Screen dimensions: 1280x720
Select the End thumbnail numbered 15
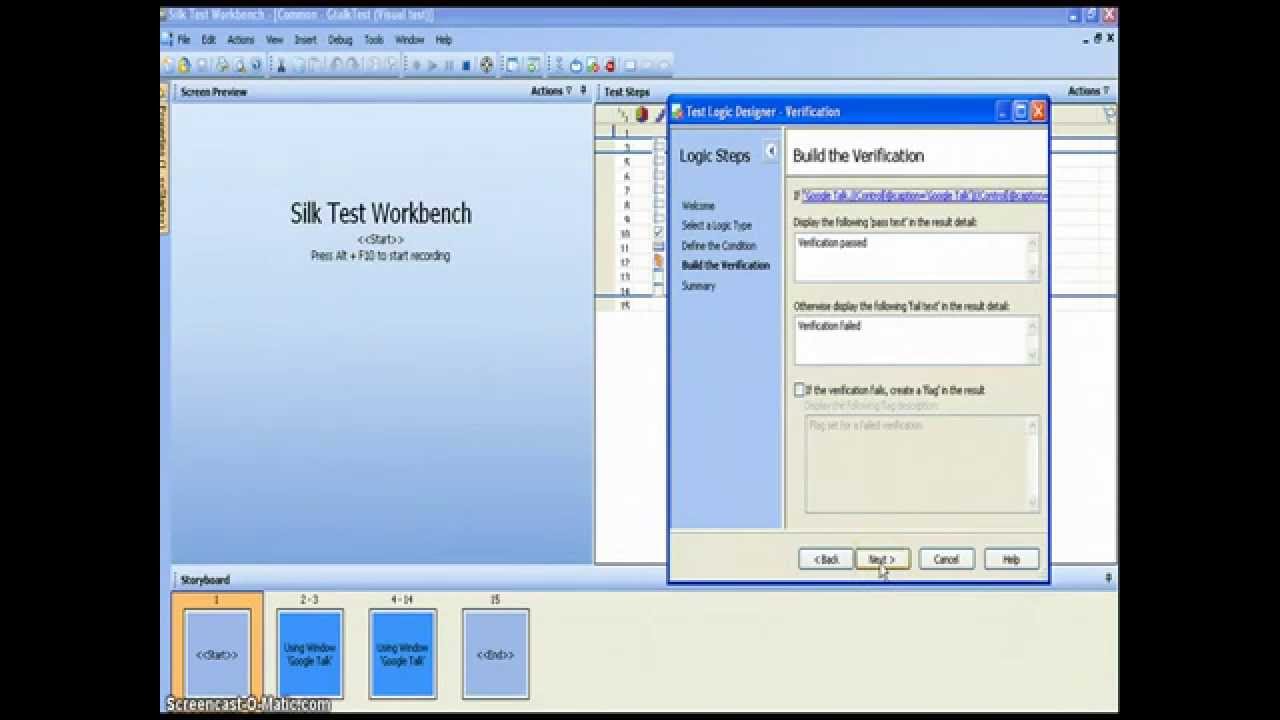(495, 654)
